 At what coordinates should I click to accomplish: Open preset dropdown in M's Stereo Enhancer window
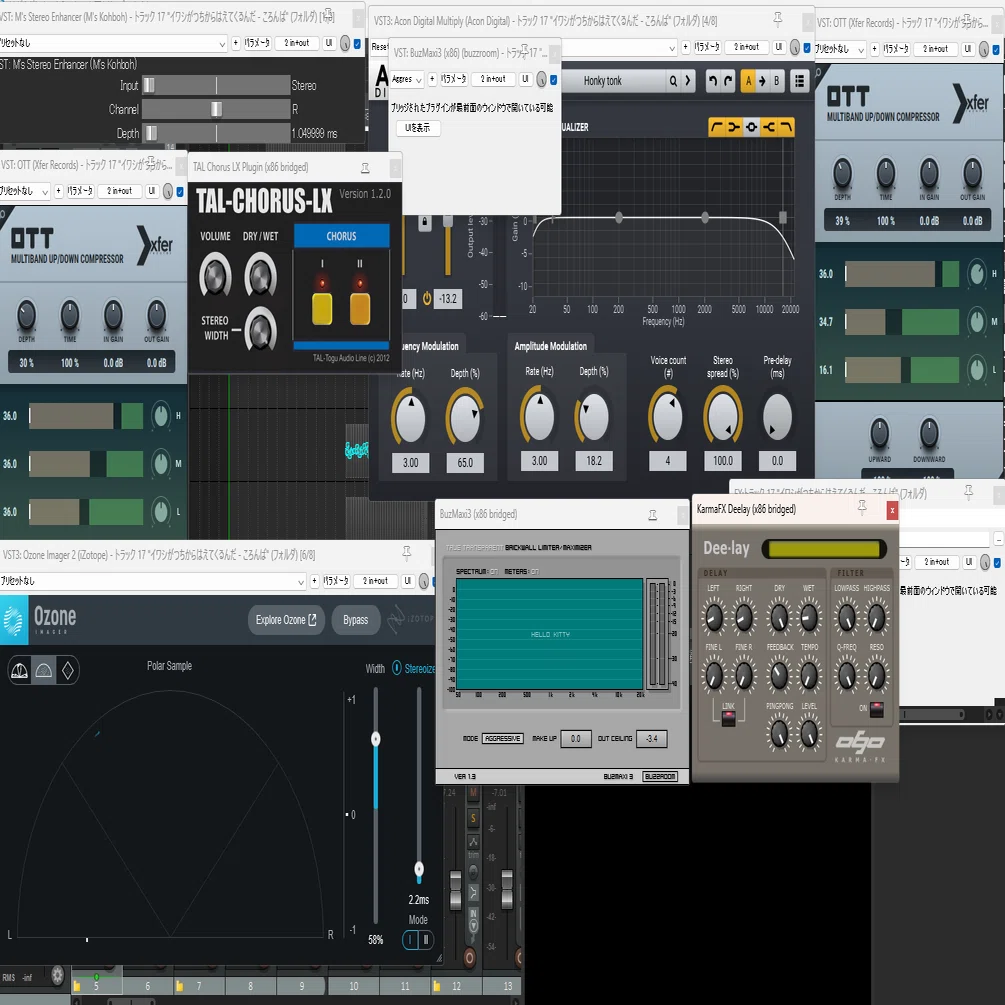[222, 44]
